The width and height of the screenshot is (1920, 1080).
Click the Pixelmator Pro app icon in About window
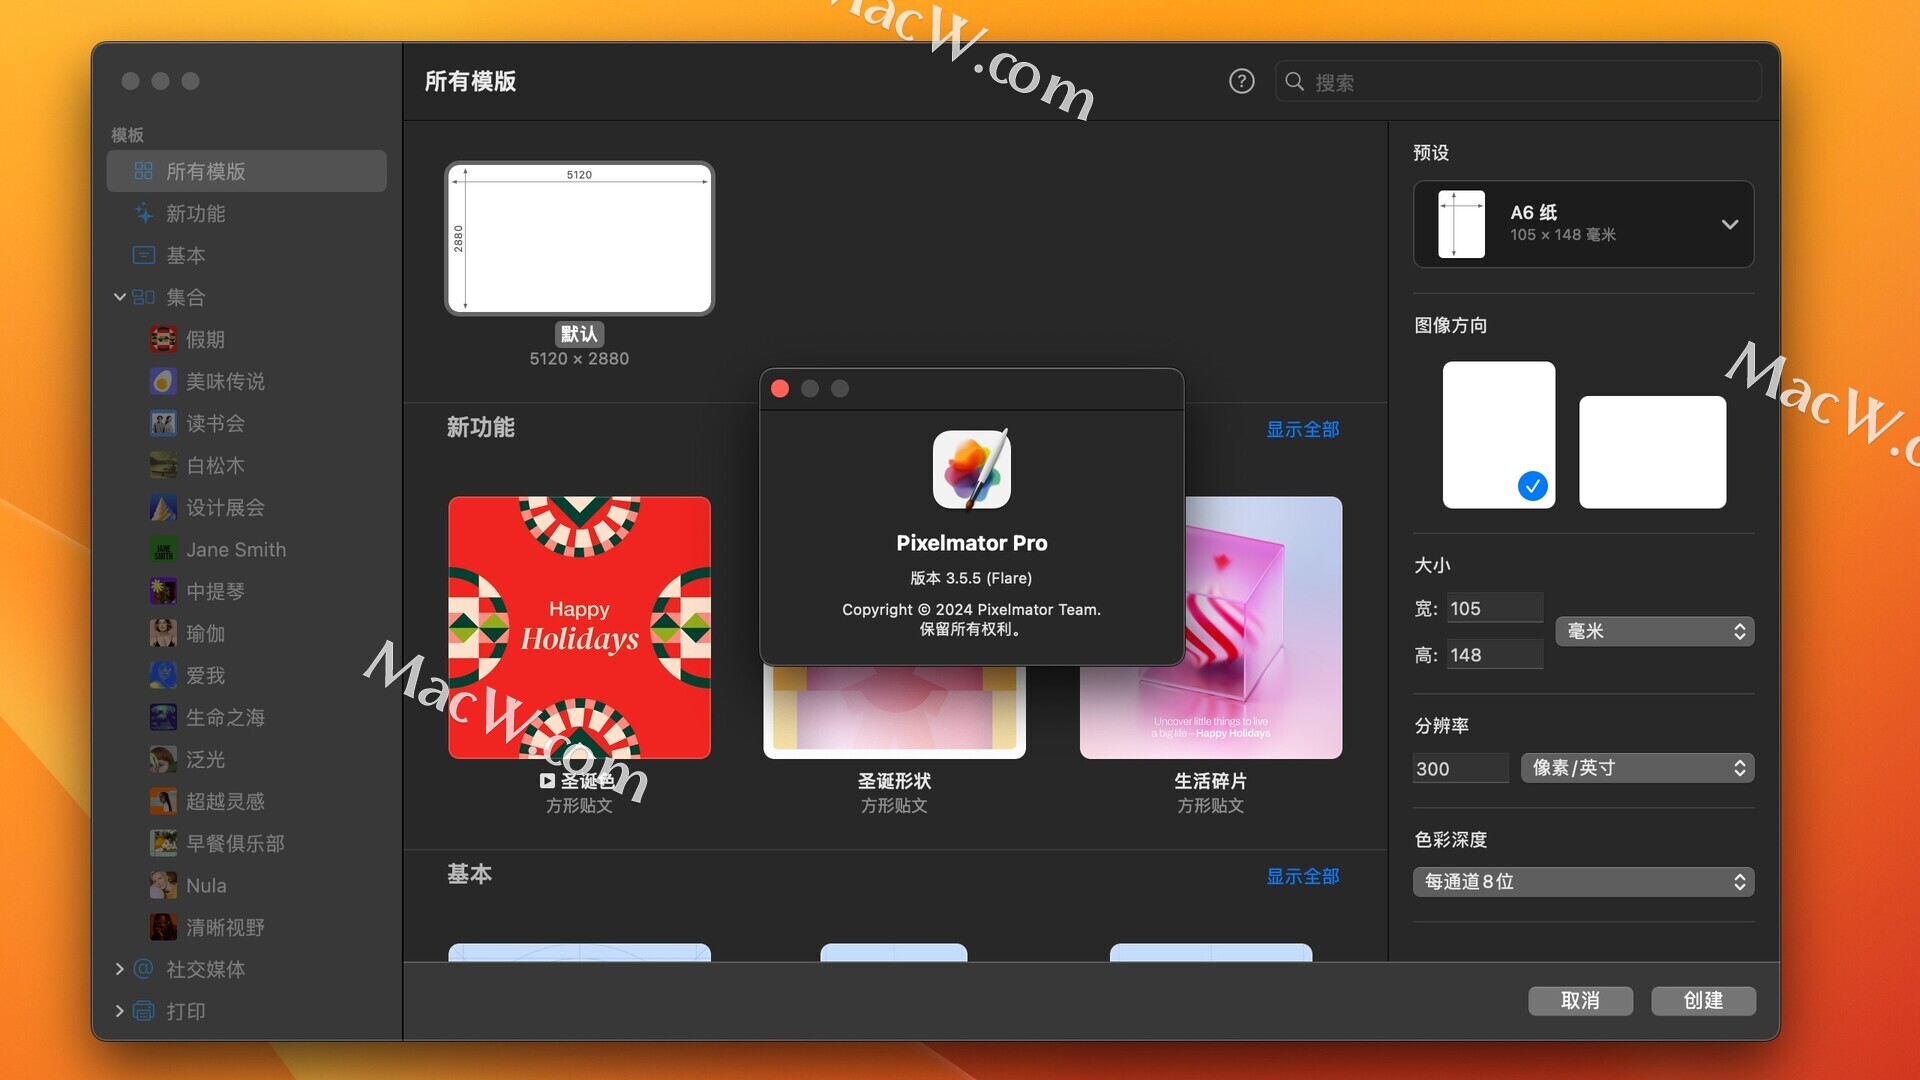[972, 469]
